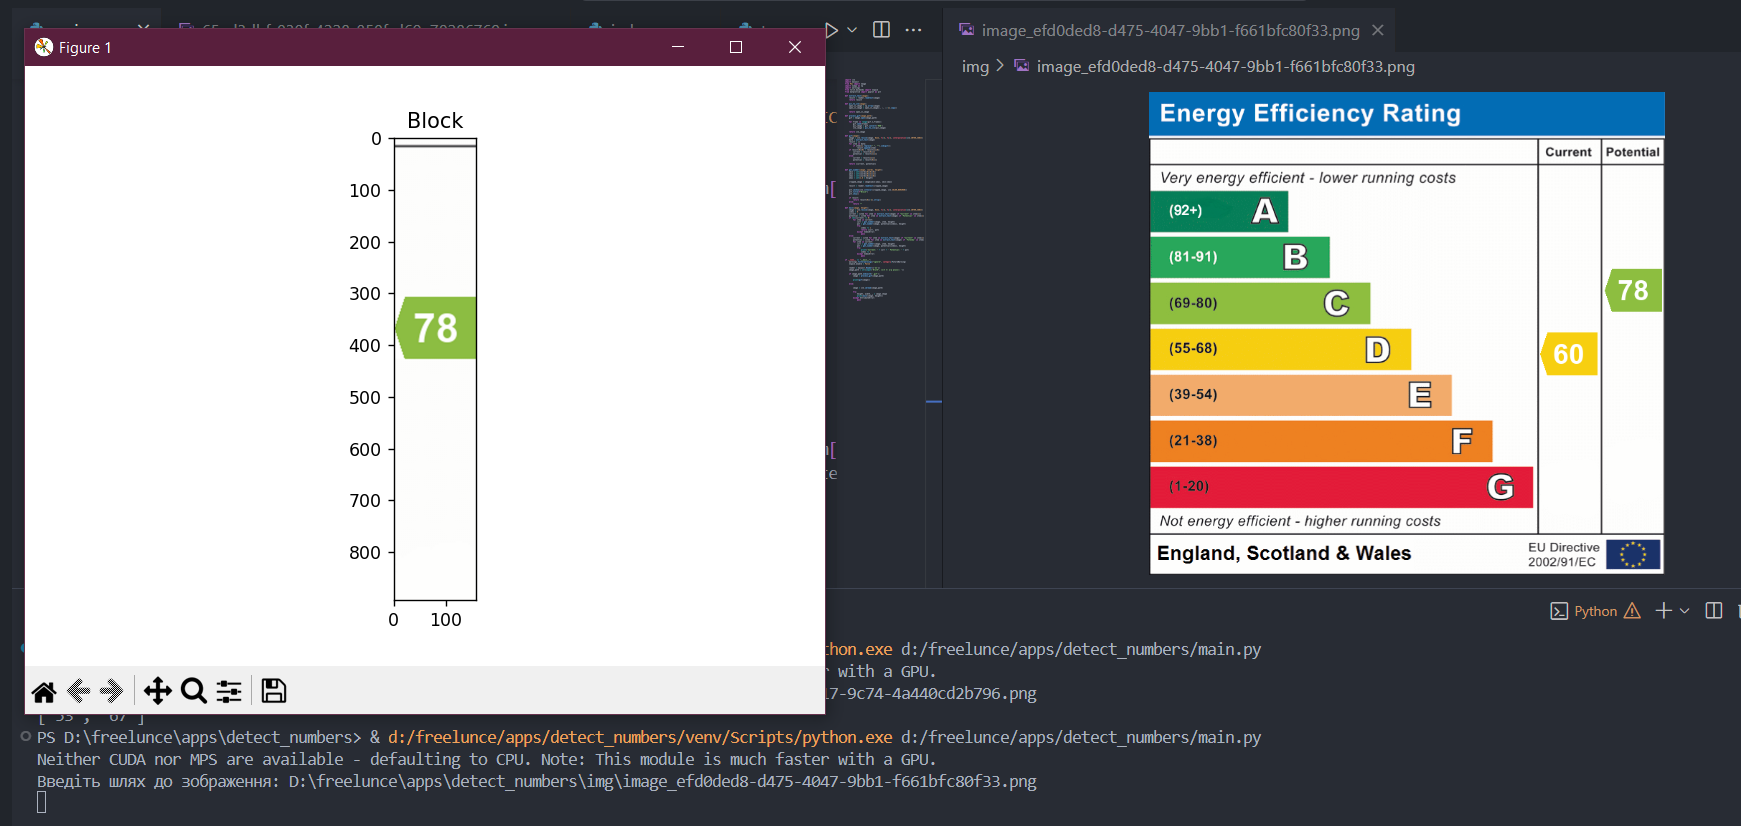Click the Current column header in image

coord(1568,152)
